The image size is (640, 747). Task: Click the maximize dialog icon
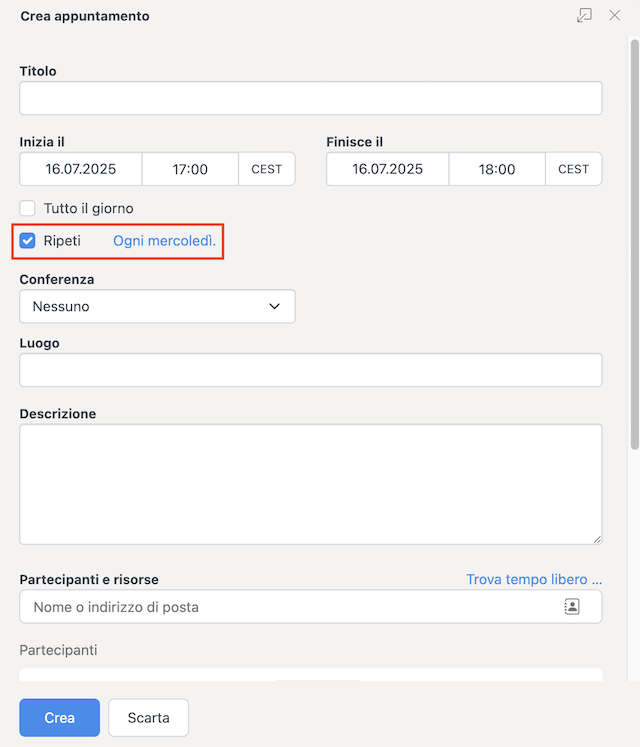click(x=584, y=15)
